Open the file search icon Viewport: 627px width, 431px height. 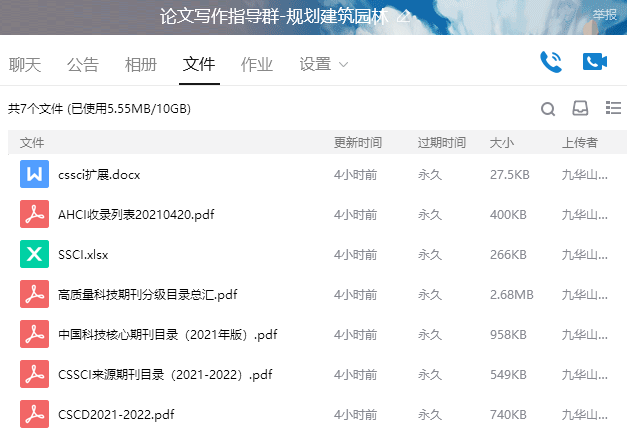(x=548, y=109)
